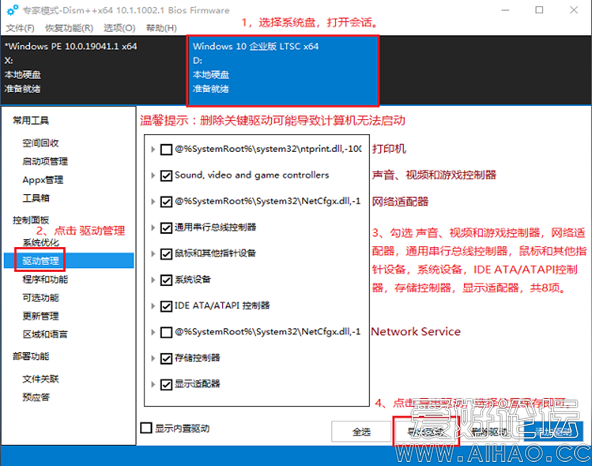Close the Dism++ window
This screenshot has width=592, height=466.
click(574, 10)
